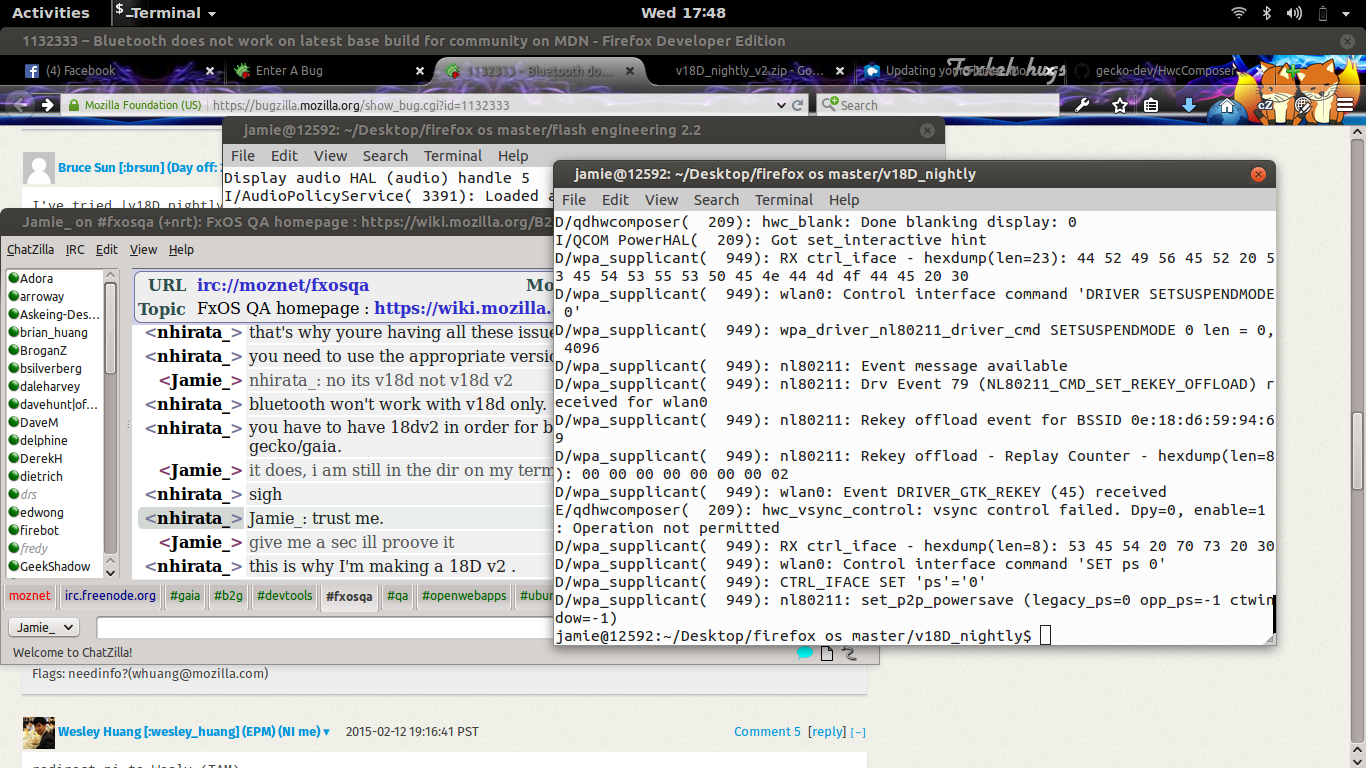Open Search menu in flash engineering terminal
The height and width of the screenshot is (768, 1366).
(385, 156)
